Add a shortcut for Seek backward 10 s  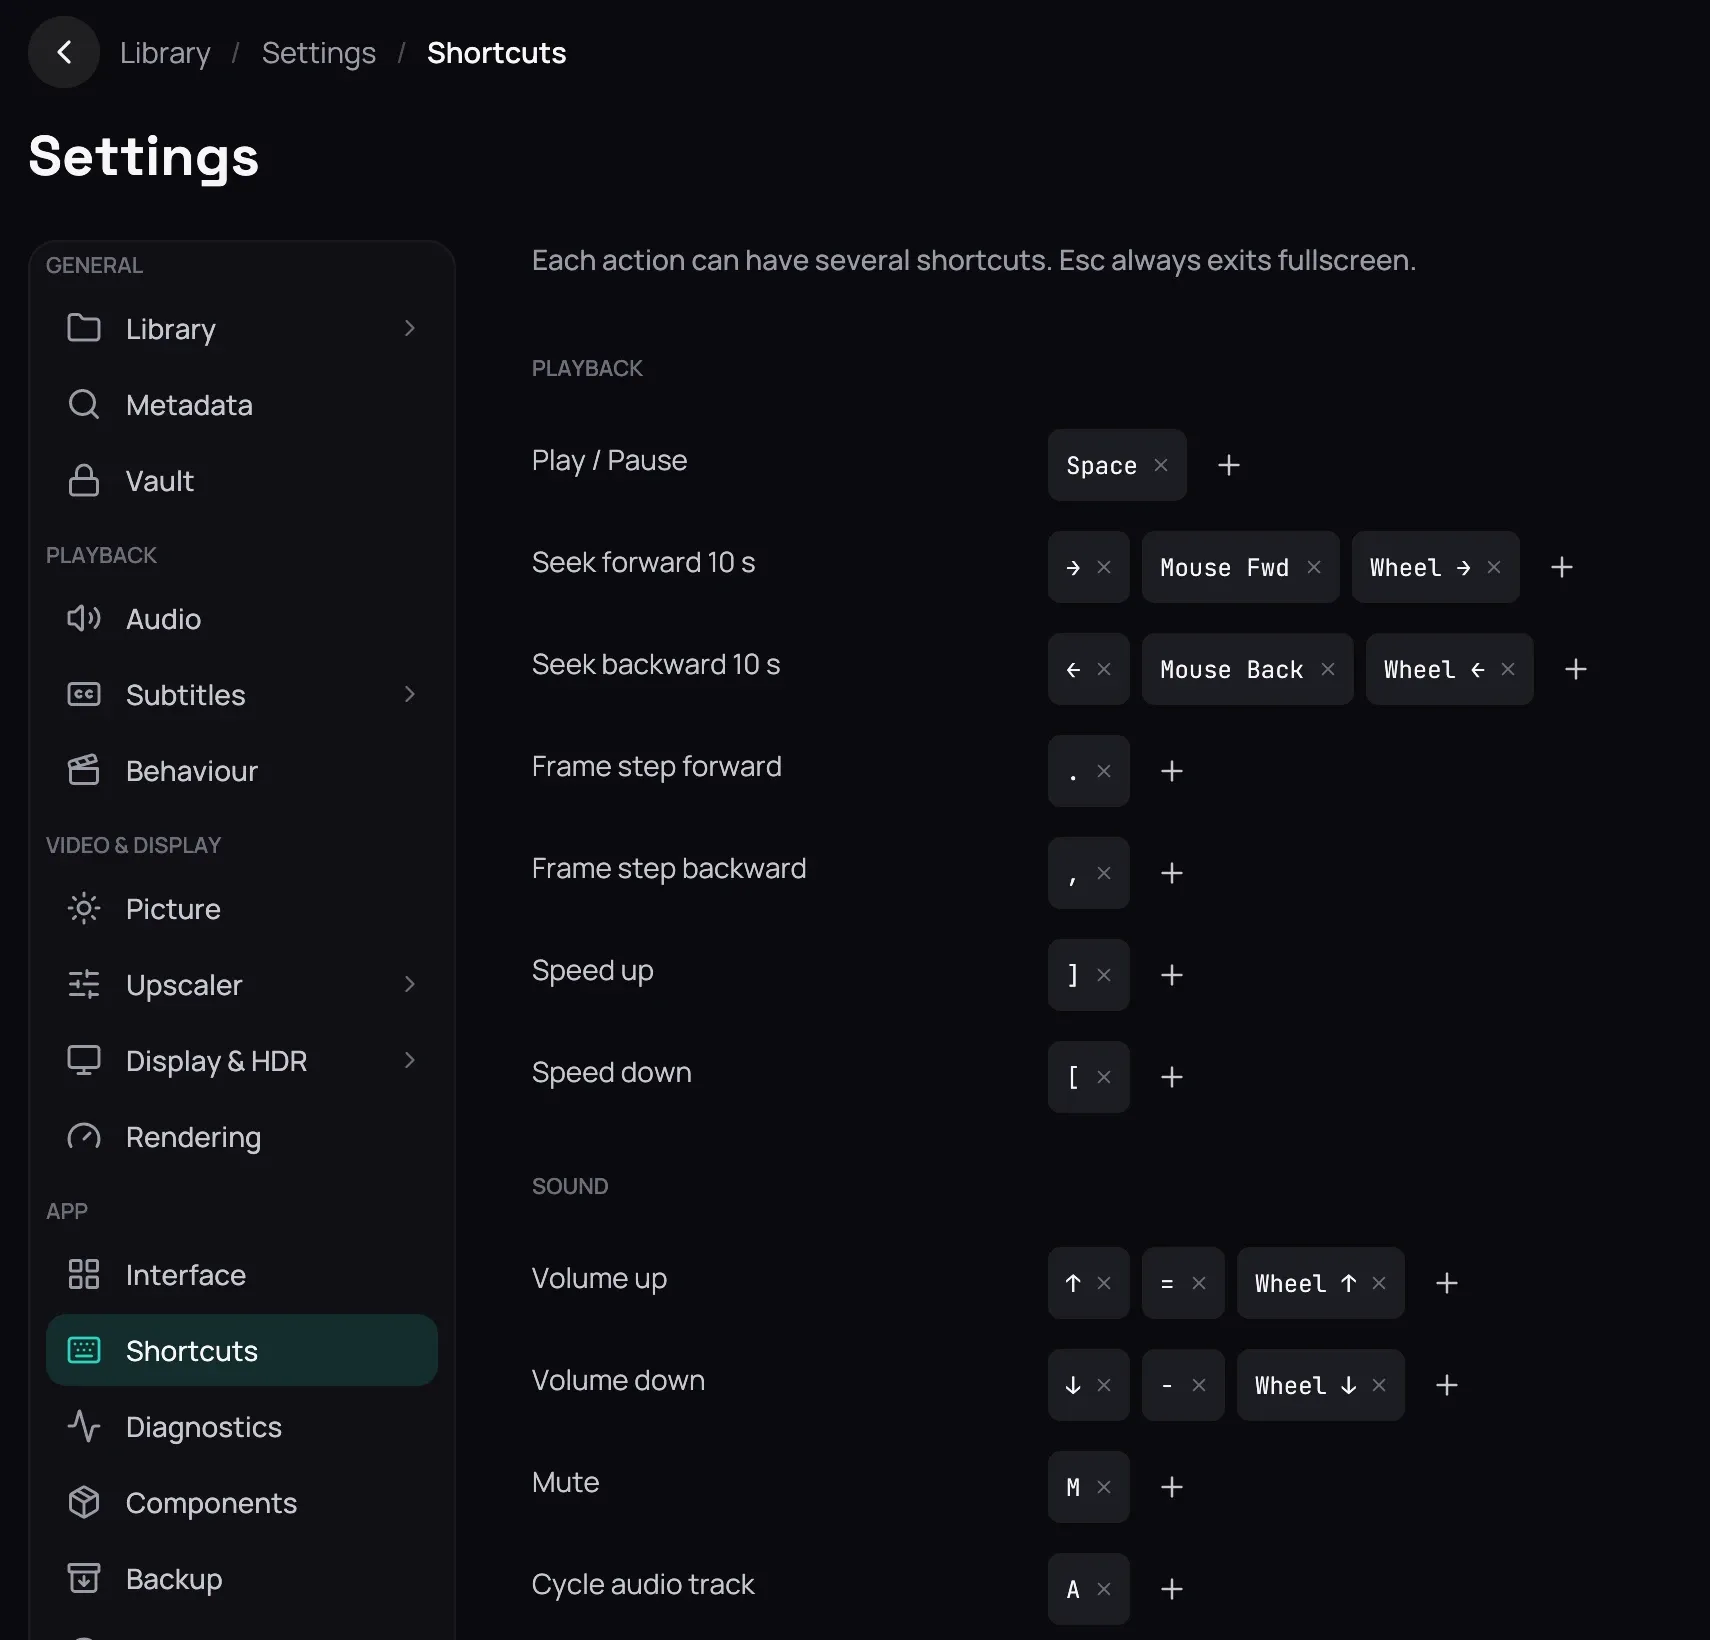(x=1576, y=669)
